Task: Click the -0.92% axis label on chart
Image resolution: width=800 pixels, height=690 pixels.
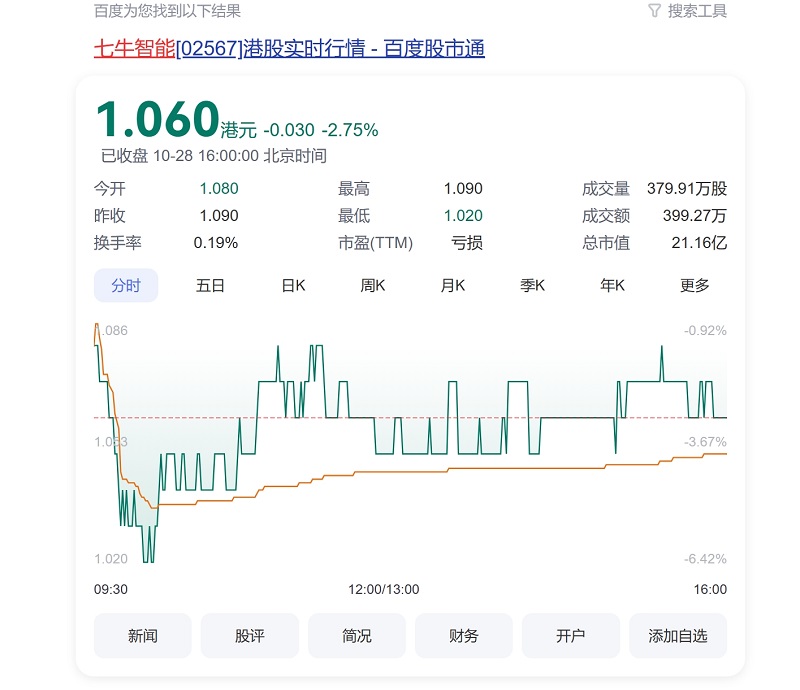Action: tap(705, 331)
